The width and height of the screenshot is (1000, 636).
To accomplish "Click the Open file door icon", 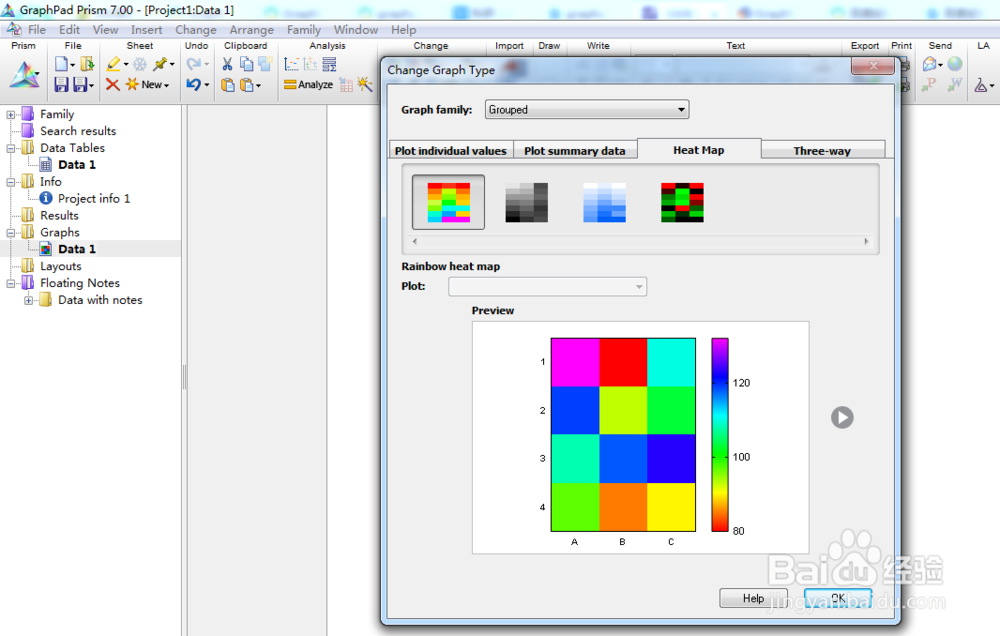I will (x=87, y=64).
